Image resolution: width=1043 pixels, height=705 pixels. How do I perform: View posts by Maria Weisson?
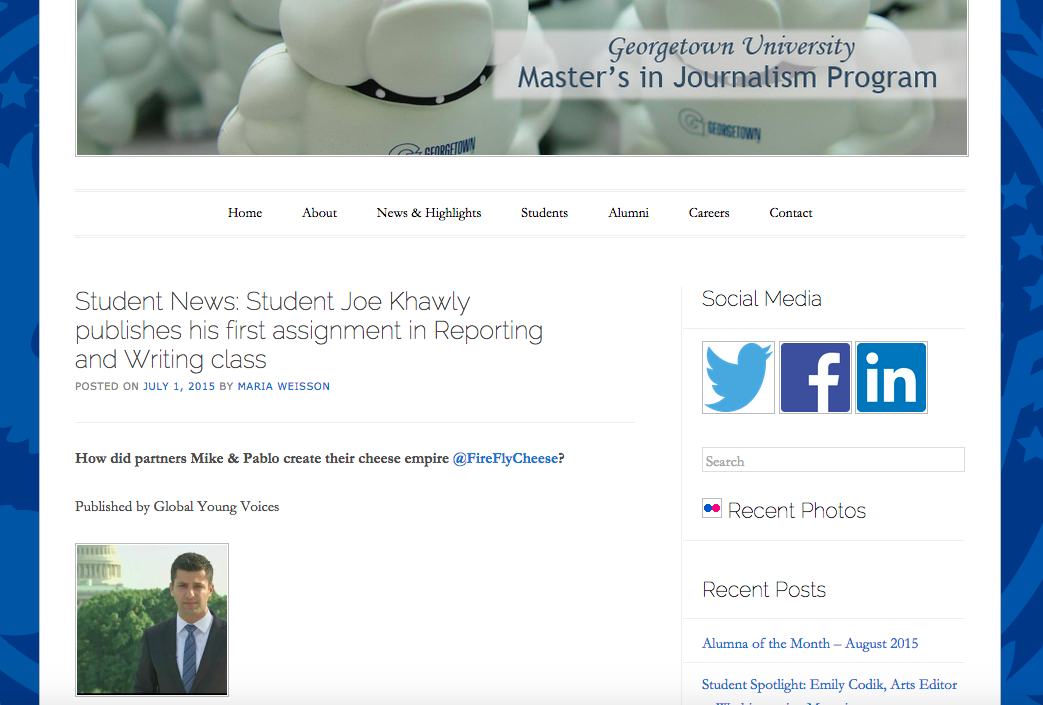283,386
